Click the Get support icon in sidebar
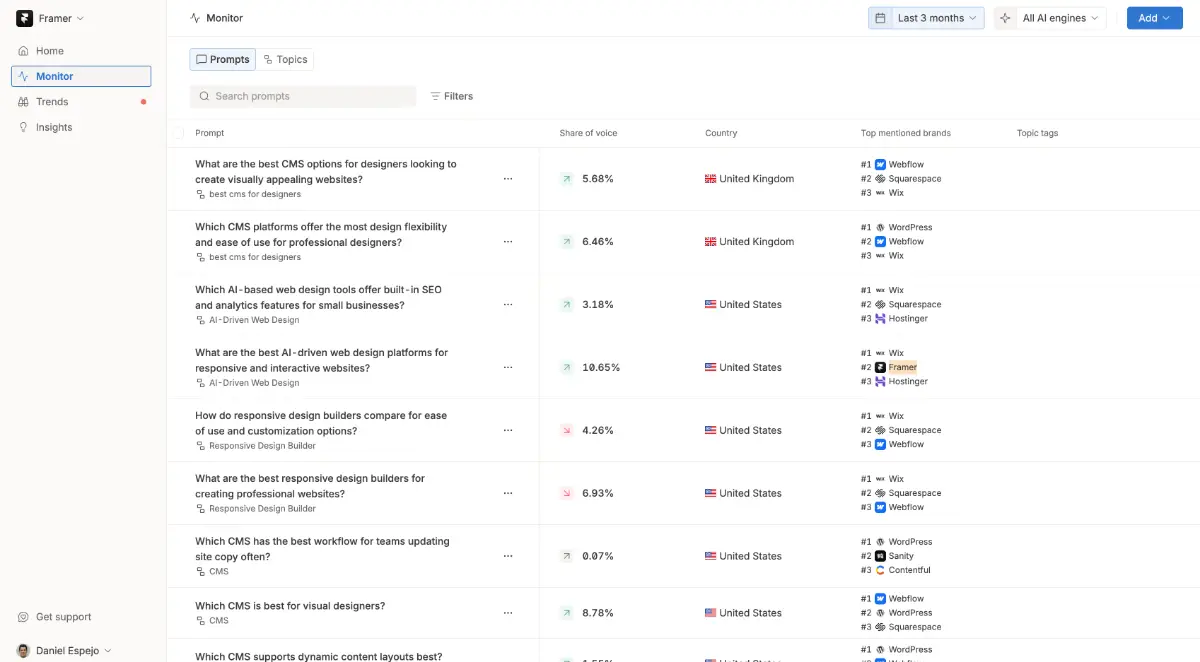 24,617
